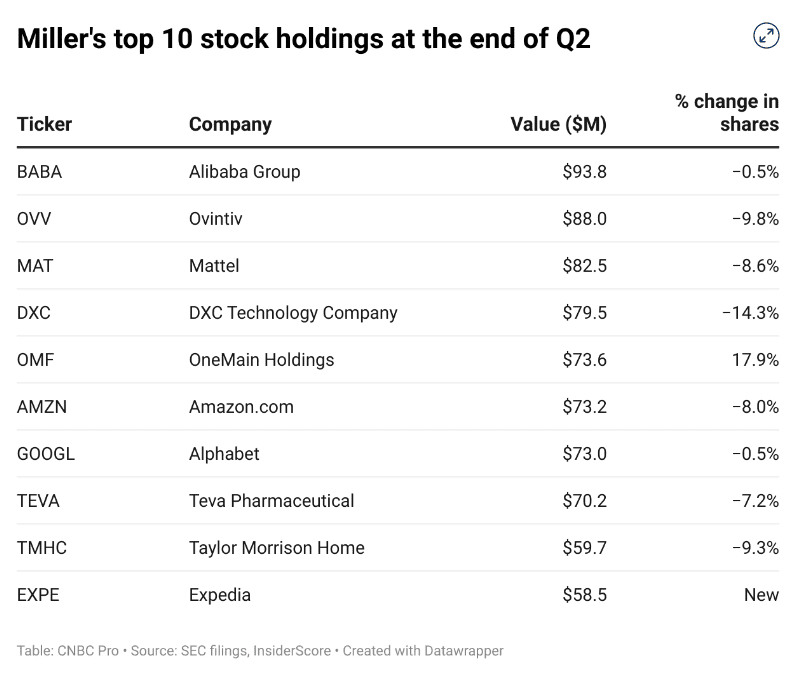Select the BABA ticker cell

click(40, 172)
